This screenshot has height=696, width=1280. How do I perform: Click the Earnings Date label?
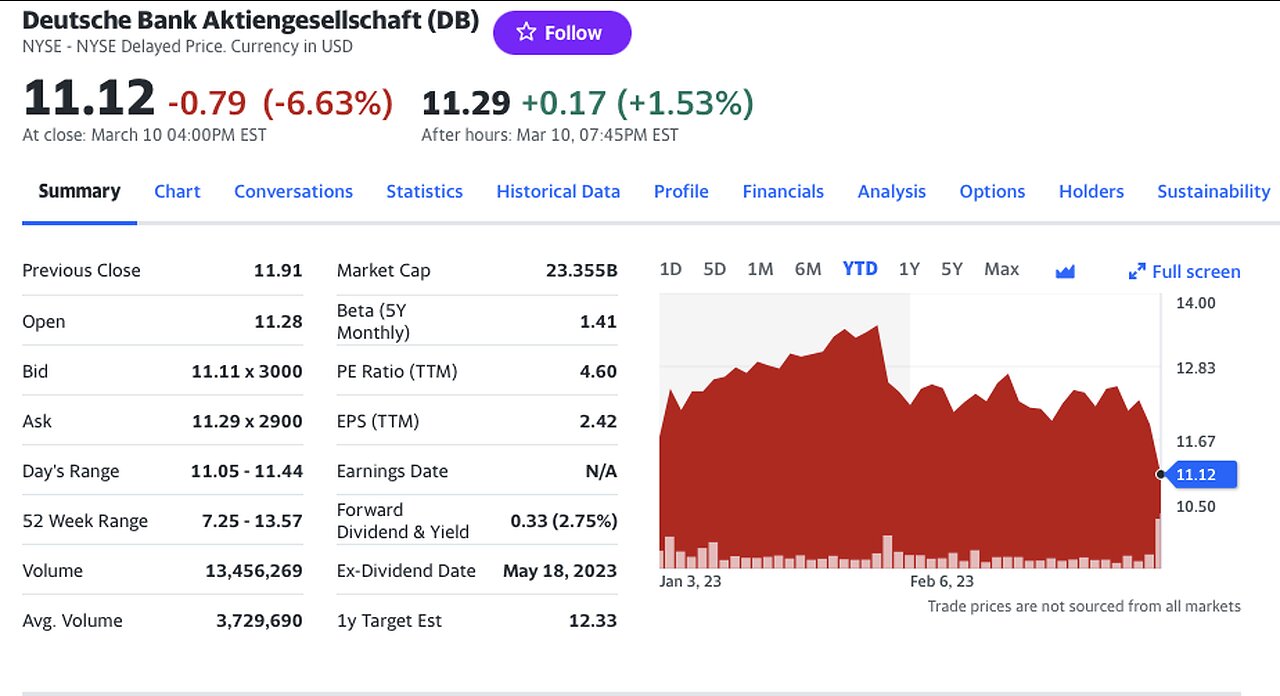coord(392,471)
